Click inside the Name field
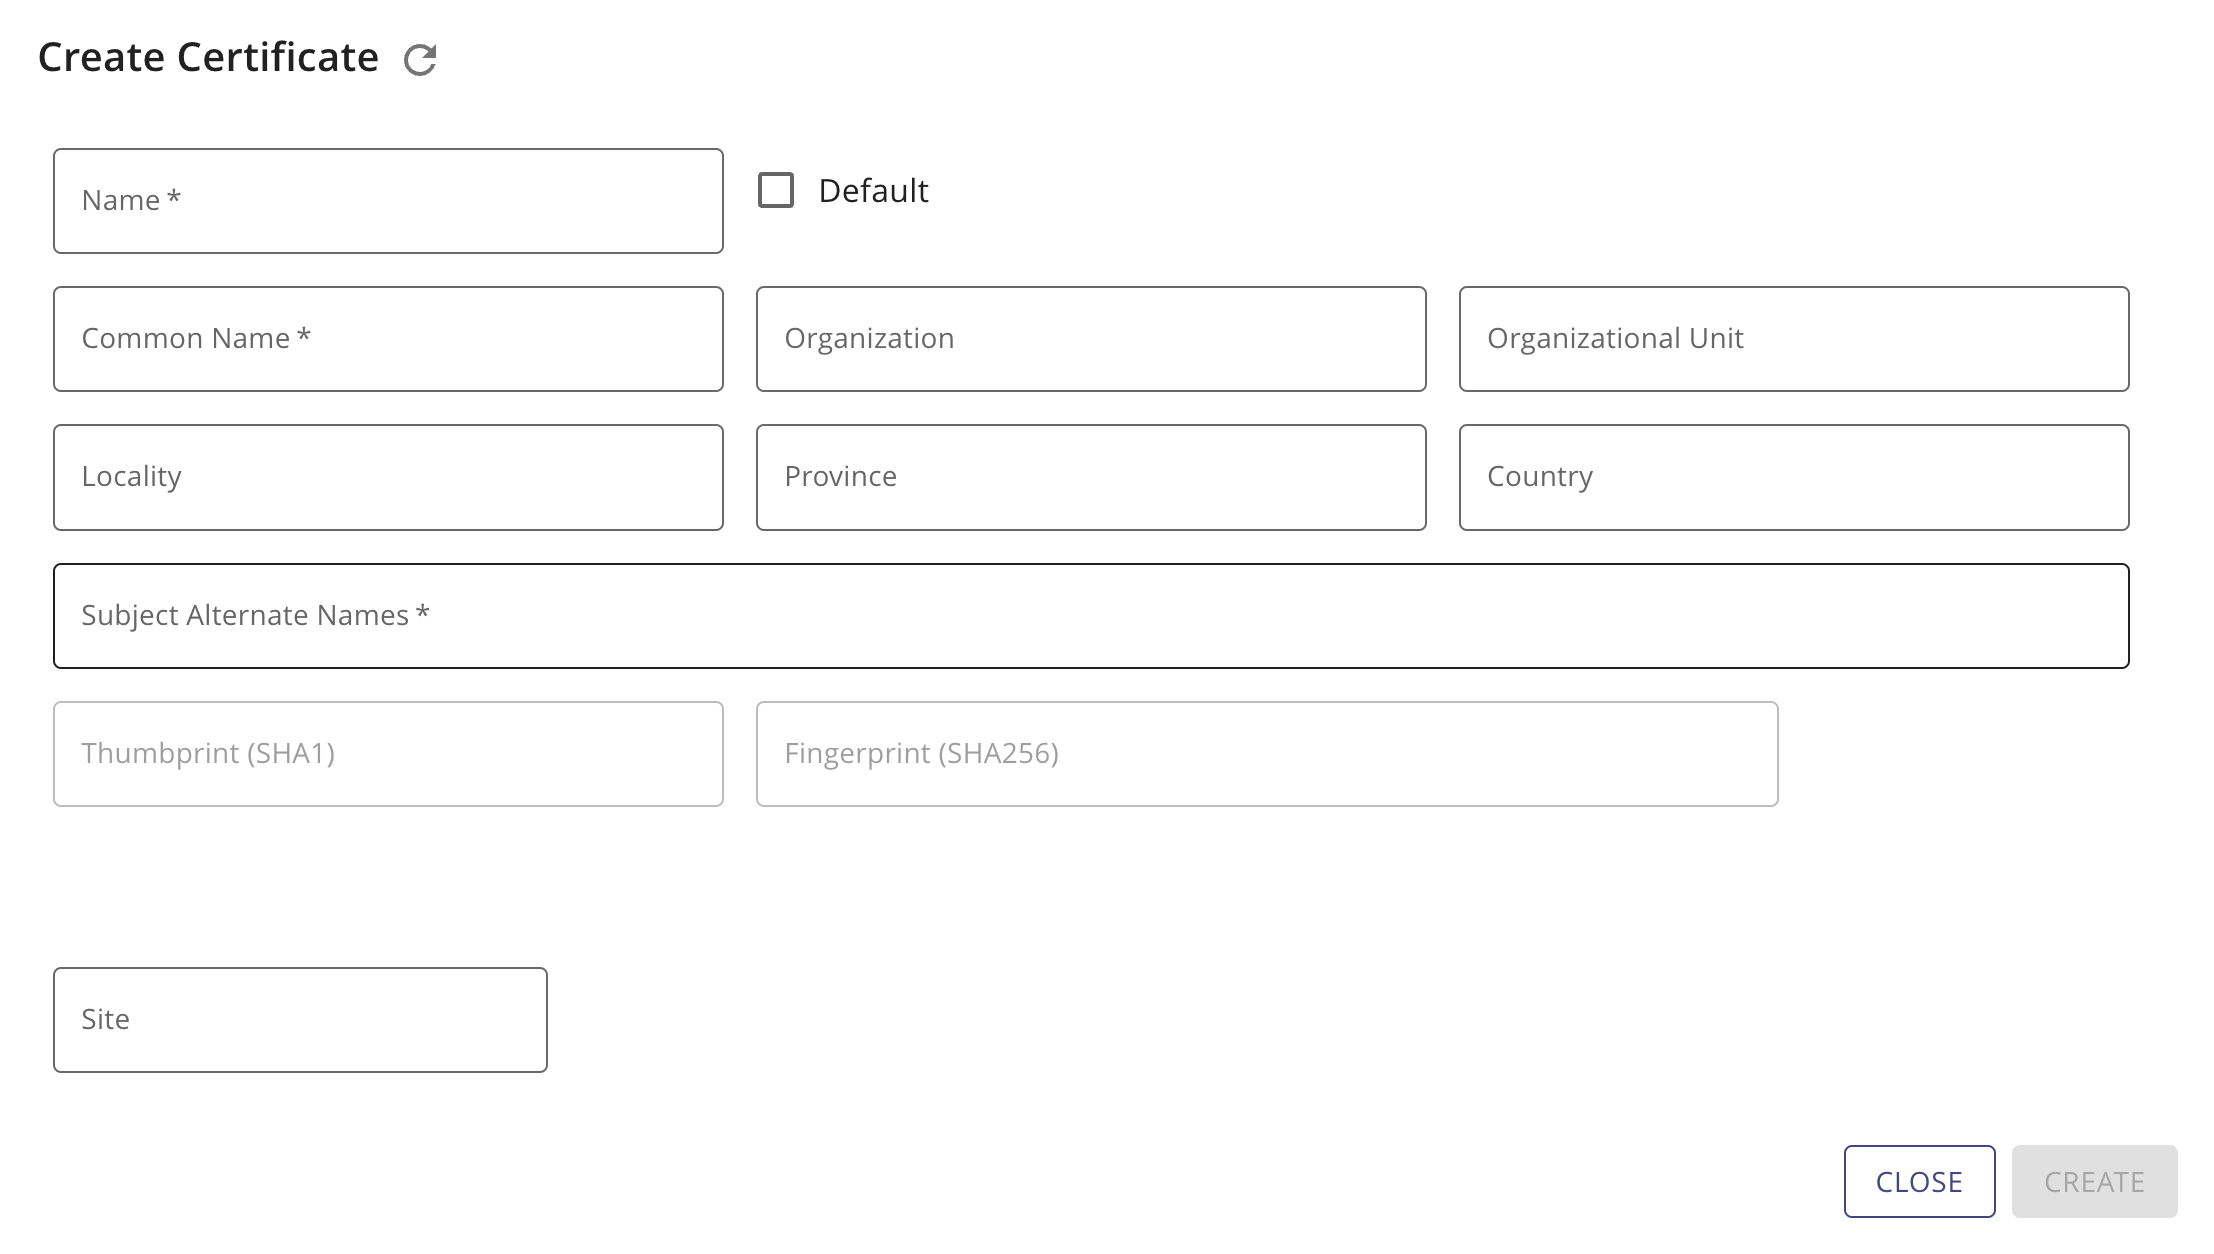Image resolution: width=2214 pixels, height=1254 pixels. [388, 200]
